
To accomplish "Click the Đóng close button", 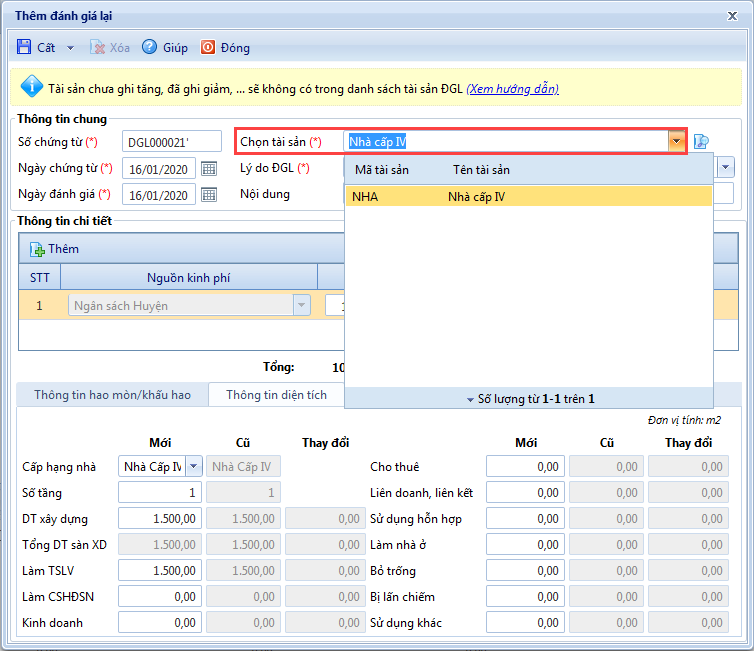I will 226,47.
